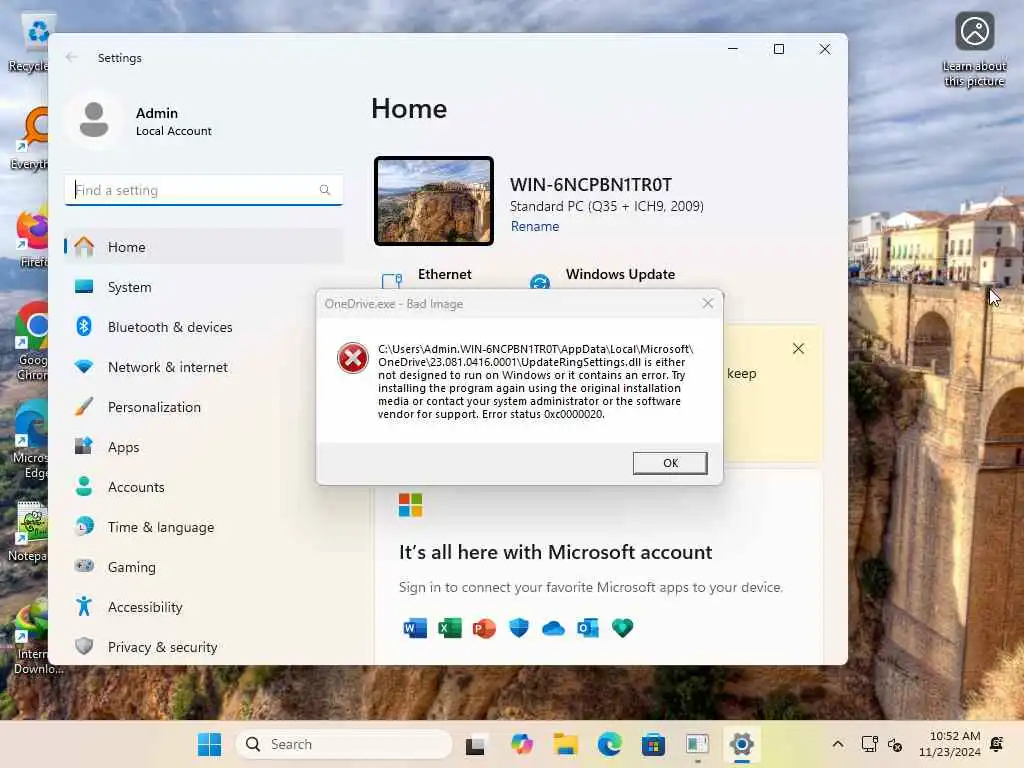Click Learn about this picture desktop icon
The width and height of the screenshot is (1024, 768).
pyautogui.click(x=974, y=50)
